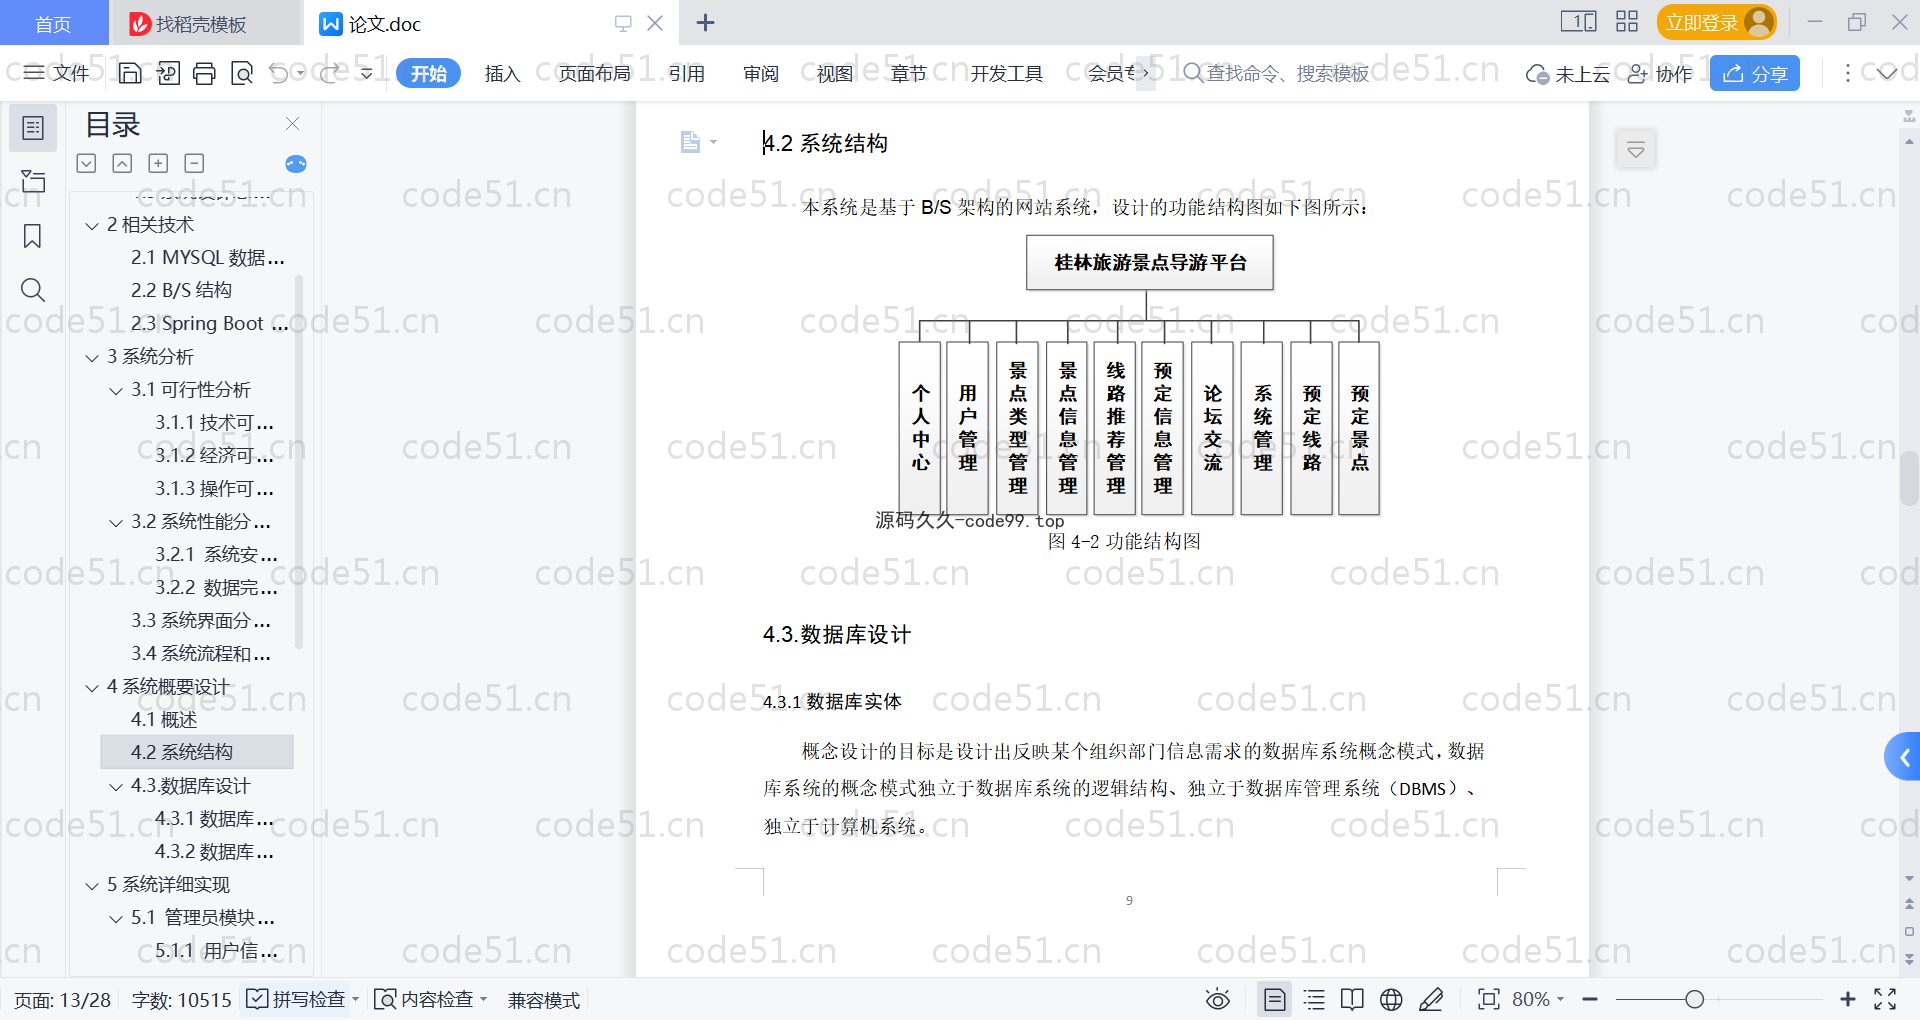The height and width of the screenshot is (1020, 1920).
Task: Select 4.1 概述 outline item
Action: pos(164,720)
